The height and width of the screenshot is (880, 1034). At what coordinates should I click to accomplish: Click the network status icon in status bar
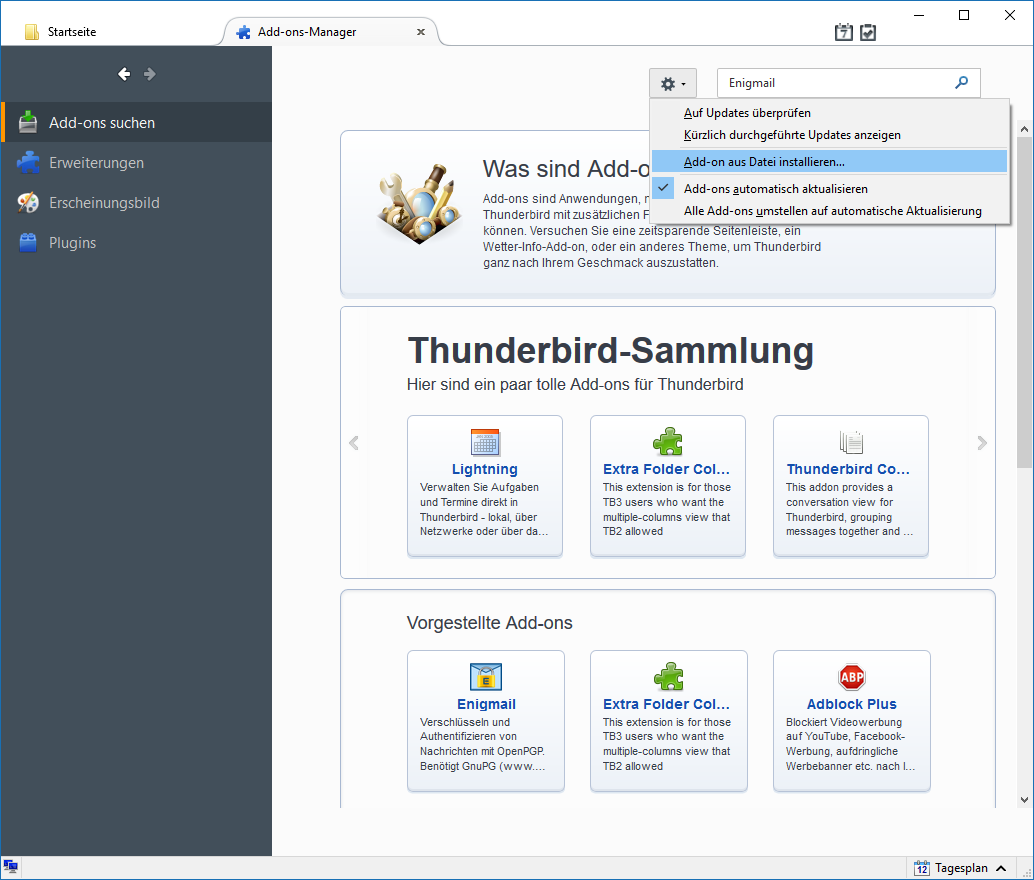(x=11, y=867)
